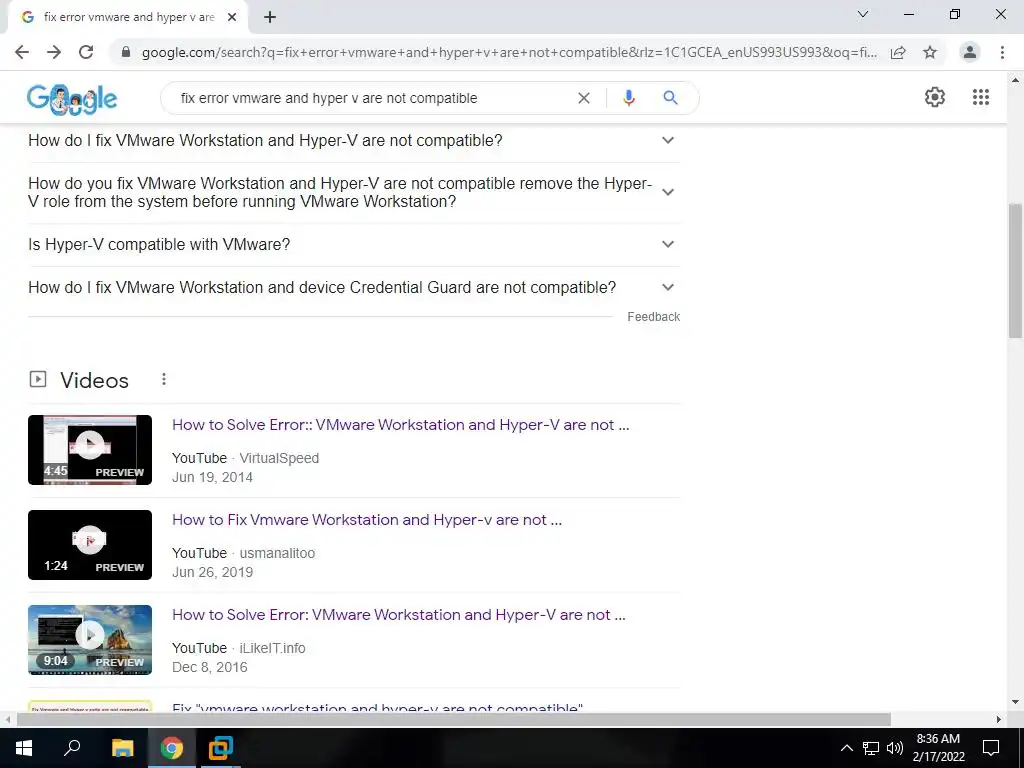Close the 'fix error vmware' tab
The width and height of the screenshot is (1024, 768).
point(232,17)
